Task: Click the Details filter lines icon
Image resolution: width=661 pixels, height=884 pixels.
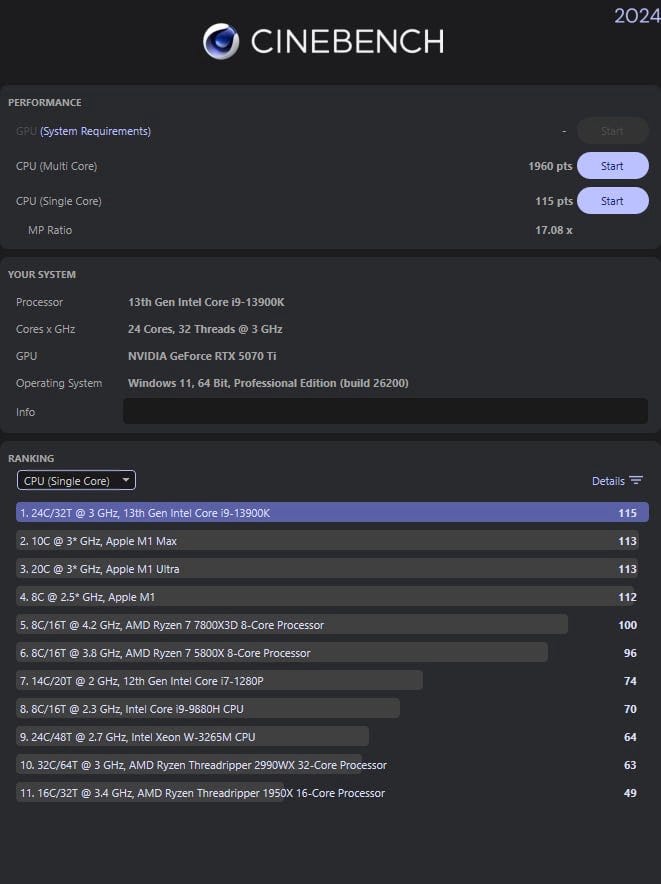Action: pyautogui.click(x=636, y=481)
